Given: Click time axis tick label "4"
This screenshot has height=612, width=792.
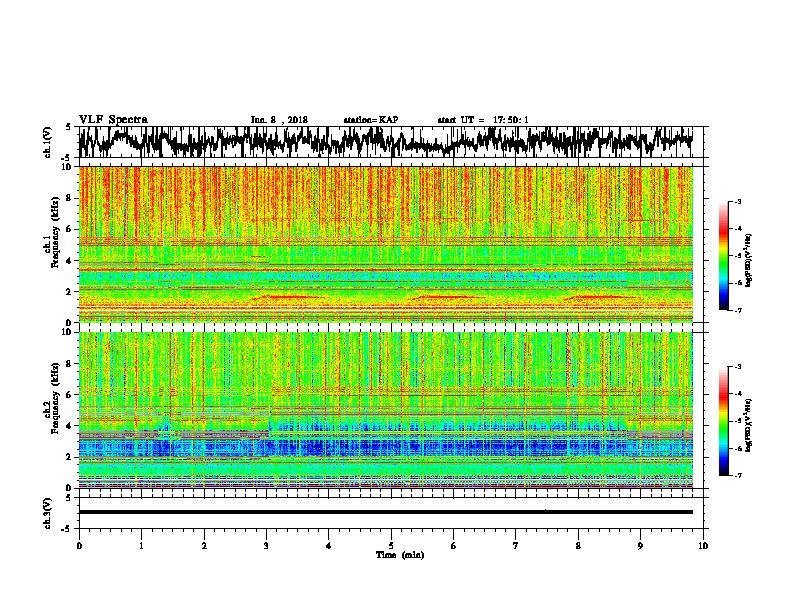Looking at the screenshot, I should click(329, 546).
